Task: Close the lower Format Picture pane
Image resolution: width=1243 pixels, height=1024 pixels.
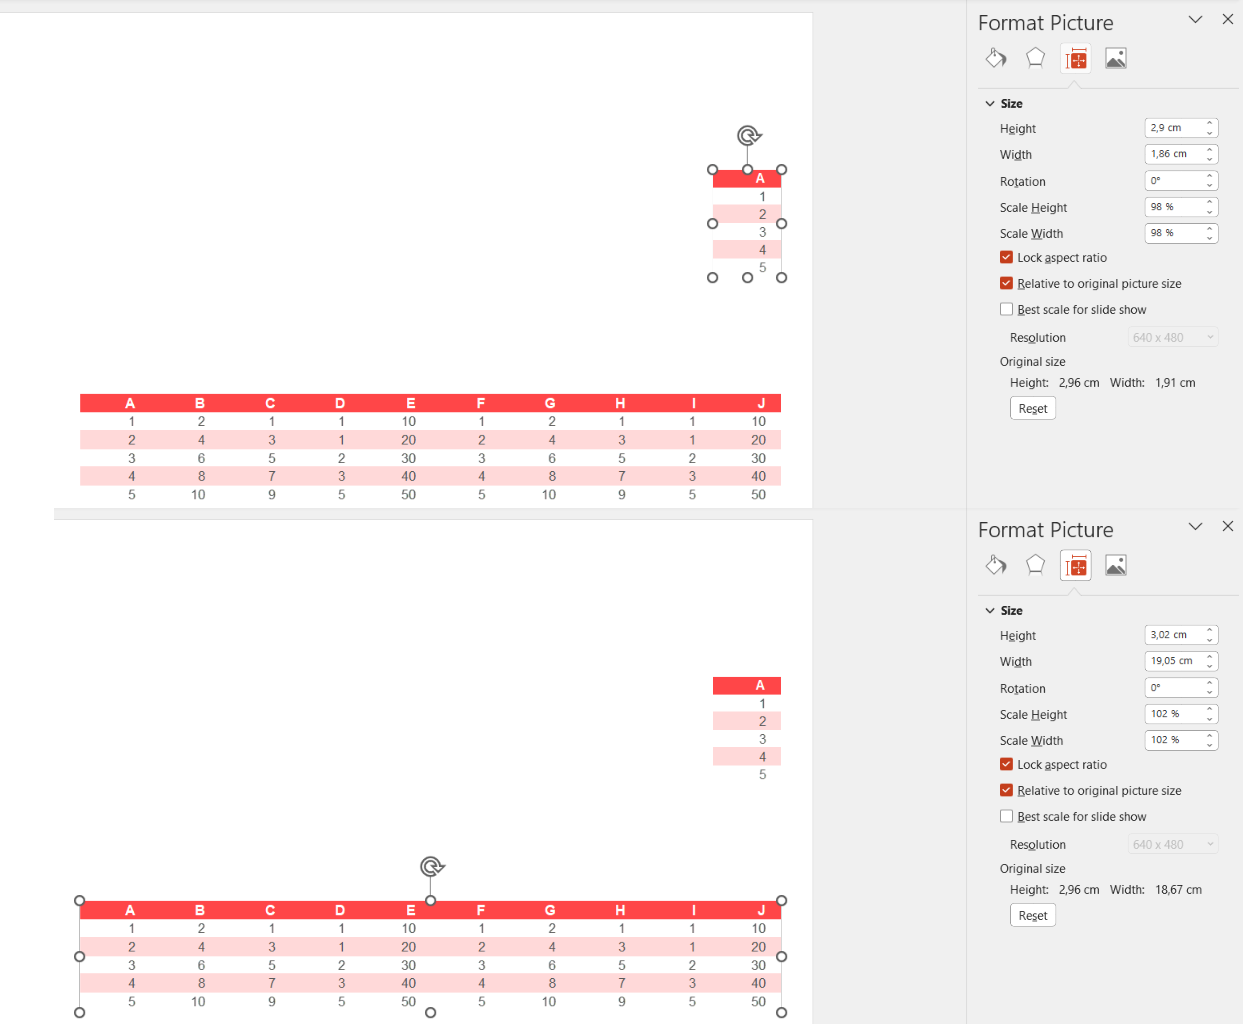Action: 1228,526
